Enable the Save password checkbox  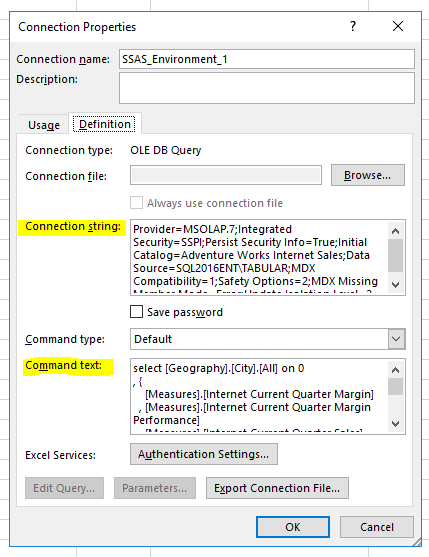click(136, 312)
